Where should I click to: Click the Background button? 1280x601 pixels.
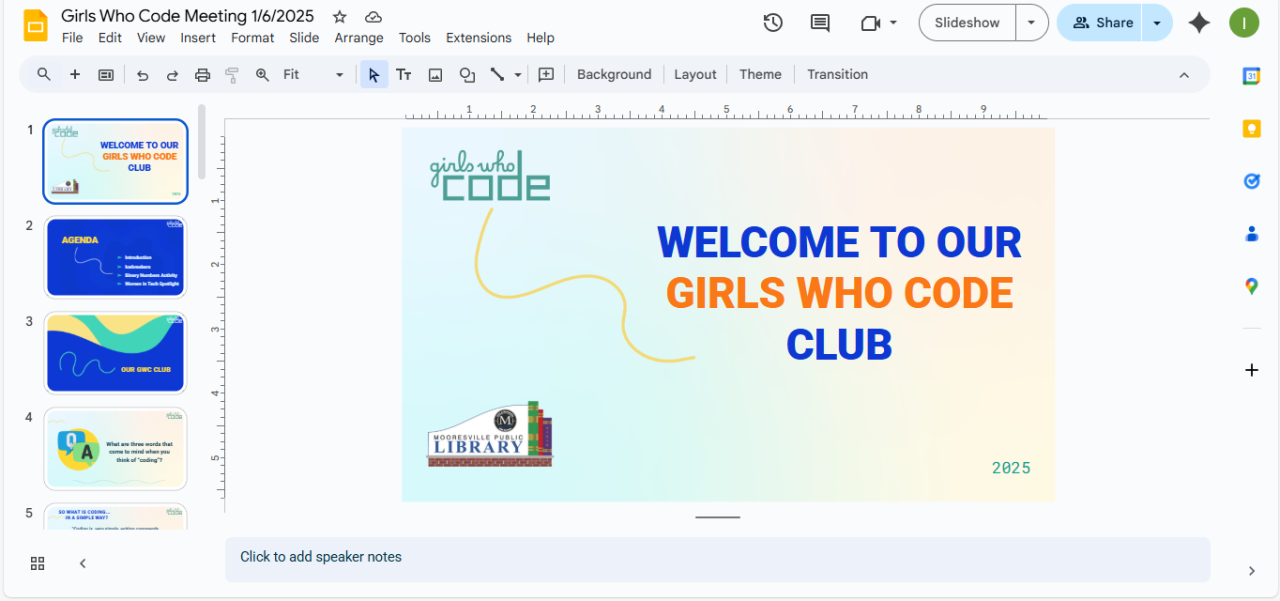(x=614, y=75)
